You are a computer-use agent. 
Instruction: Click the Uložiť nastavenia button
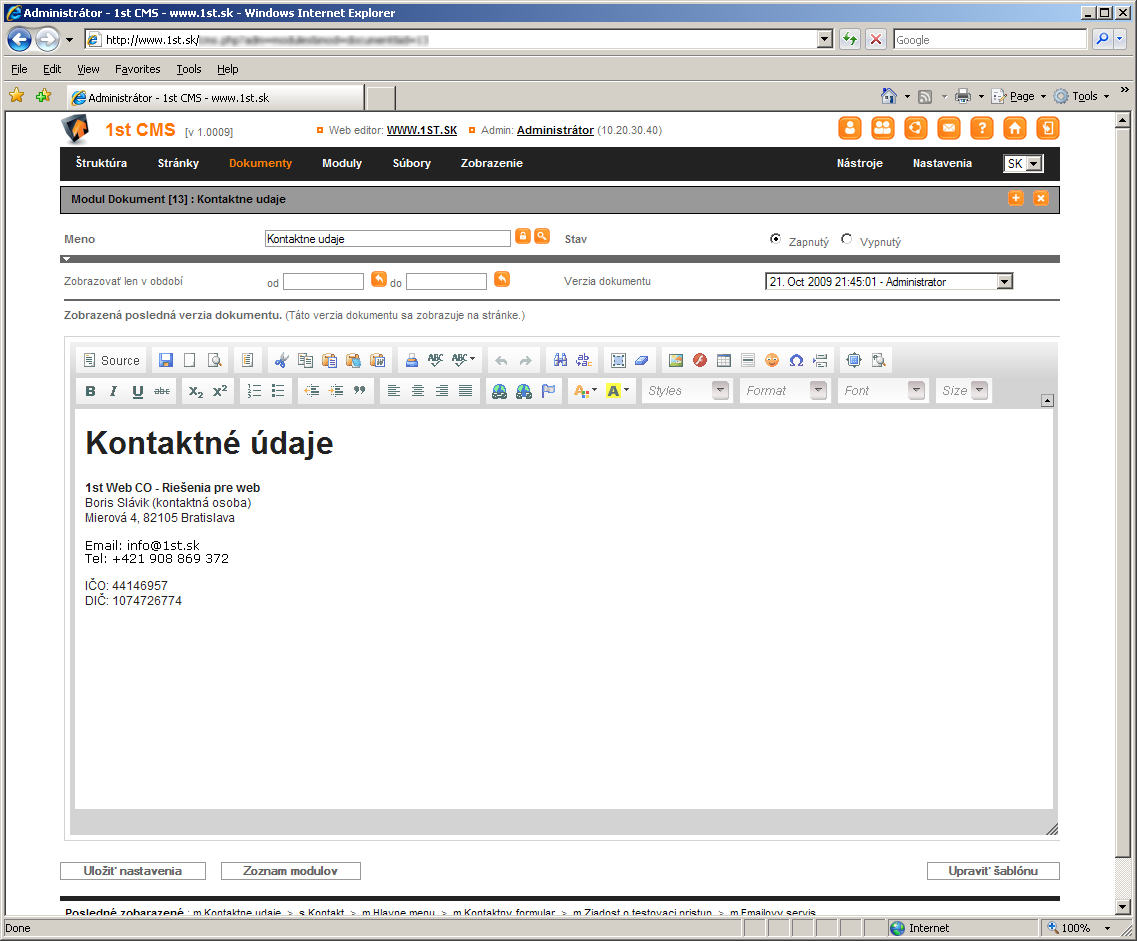click(x=133, y=871)
